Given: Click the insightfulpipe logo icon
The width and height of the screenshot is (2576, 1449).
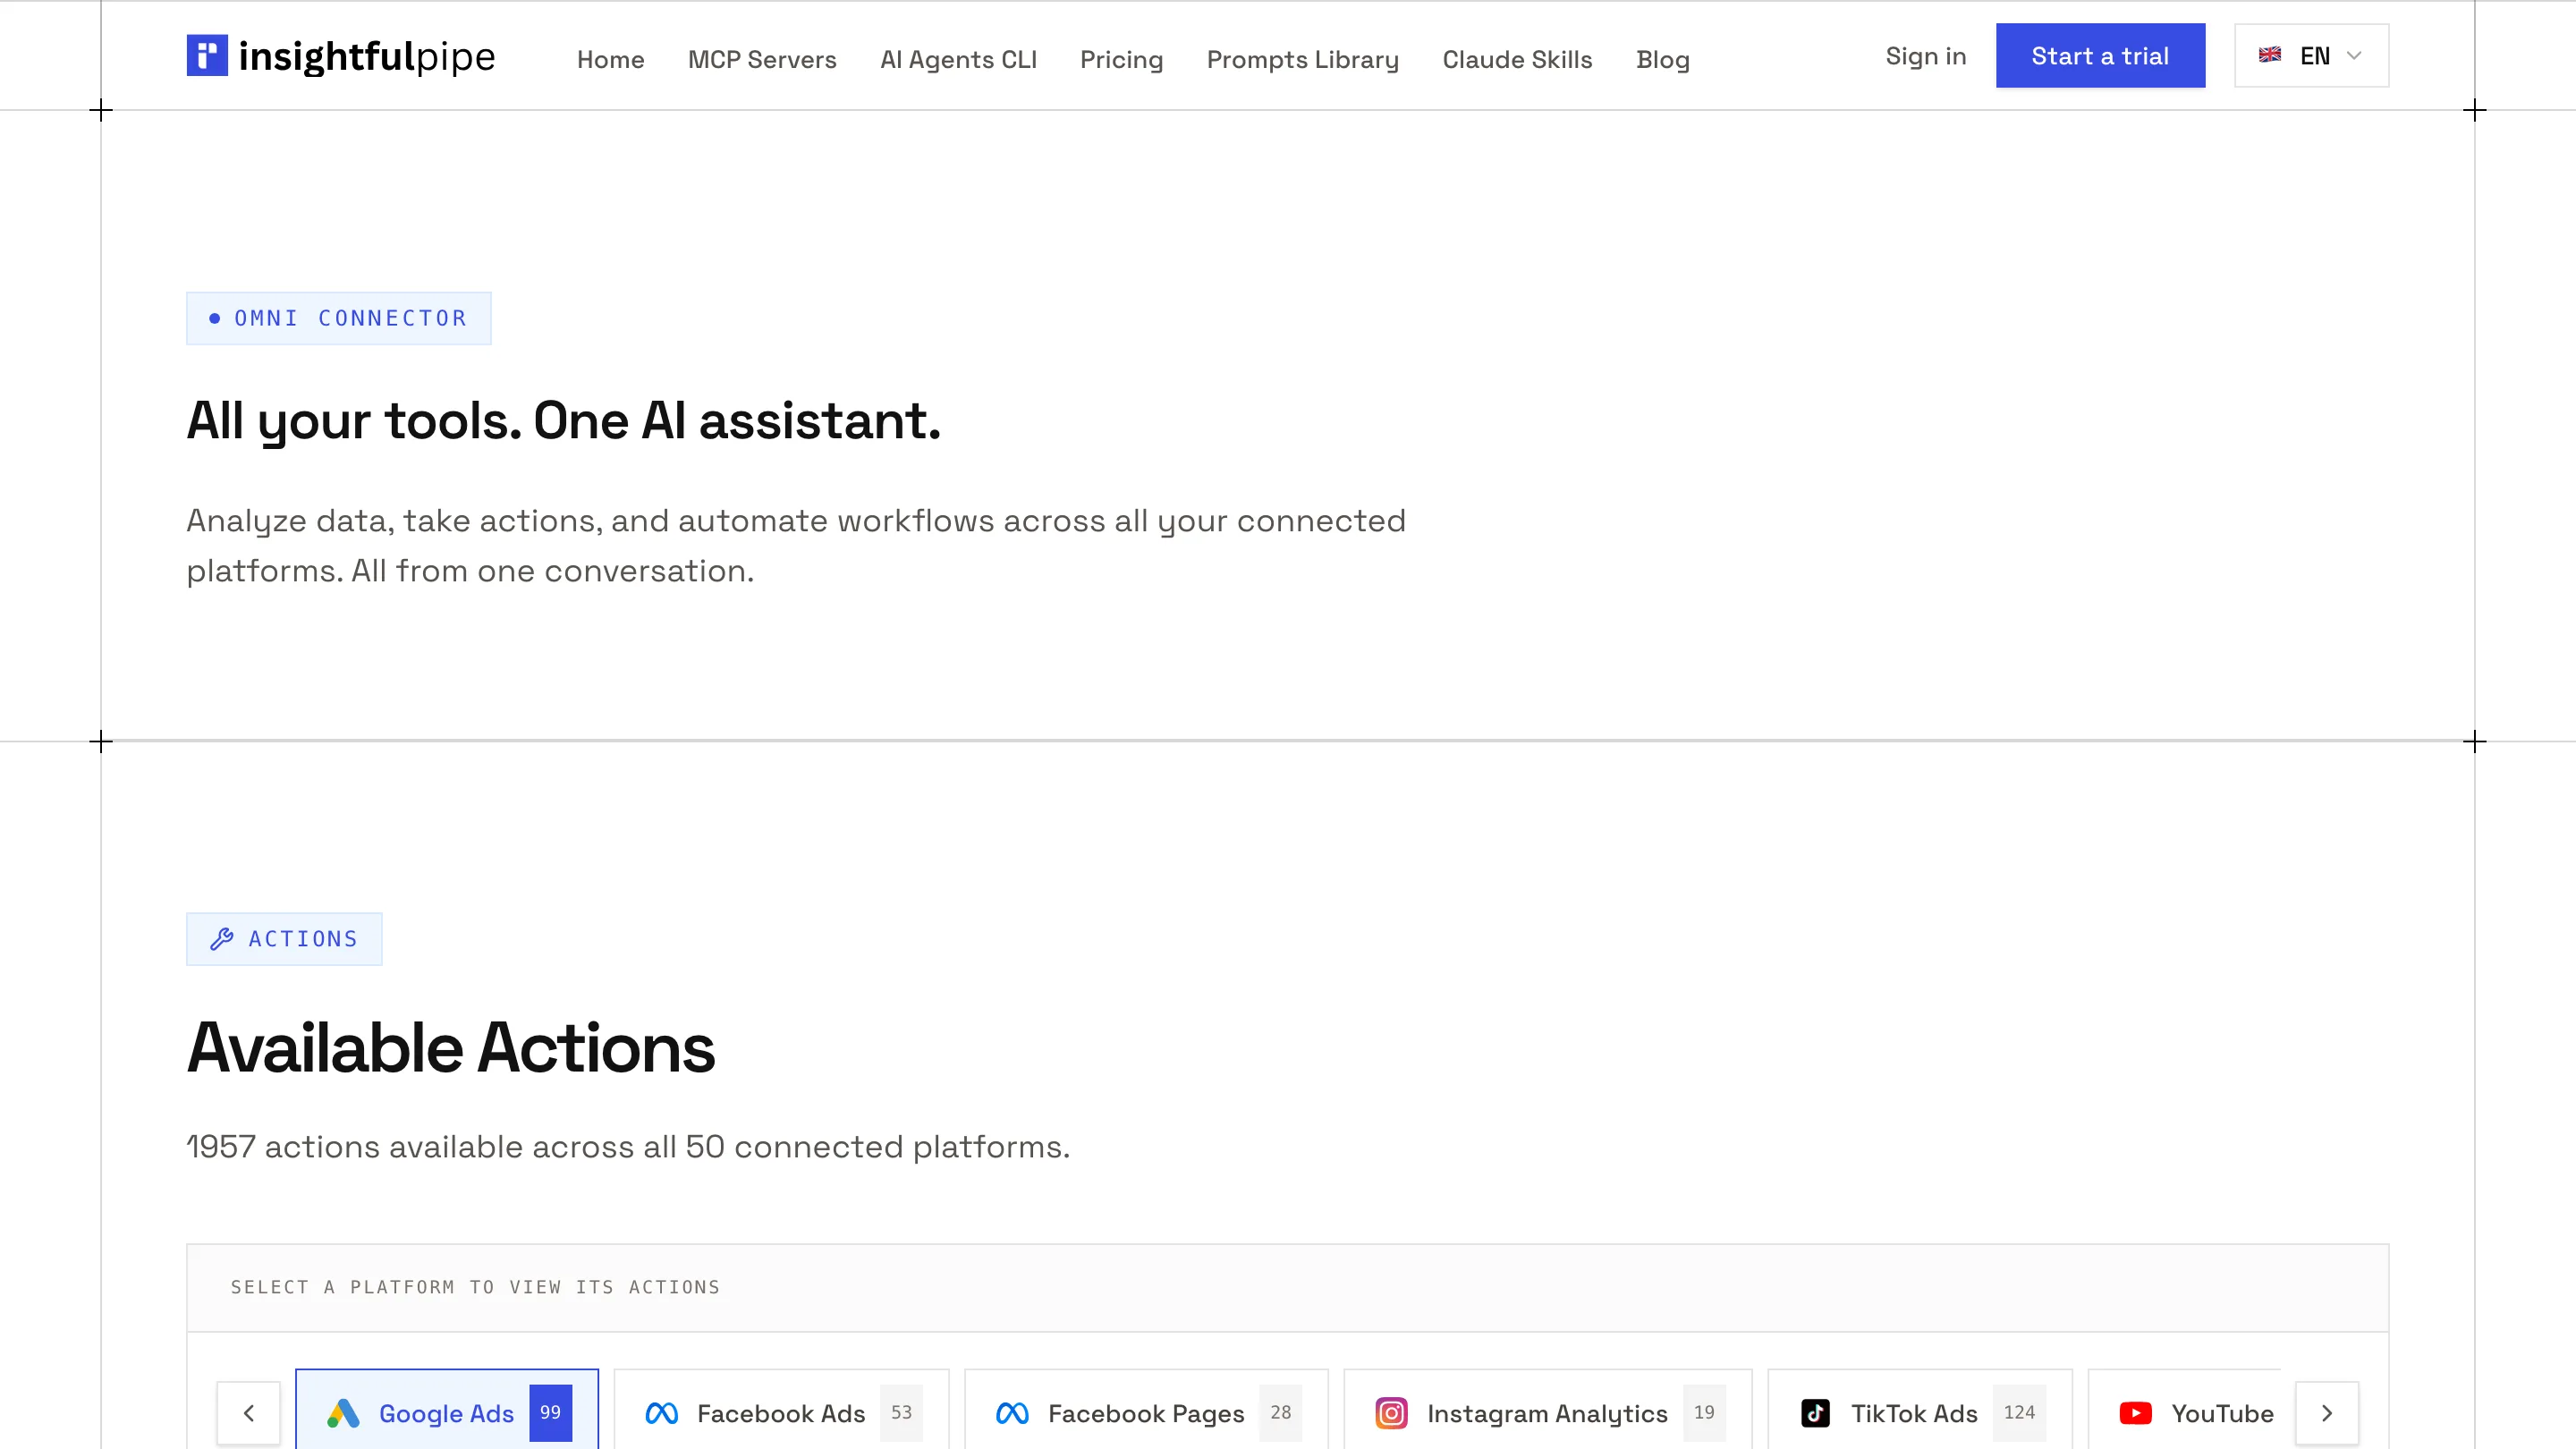Looking at the screenshot, I should pos(207,56).
